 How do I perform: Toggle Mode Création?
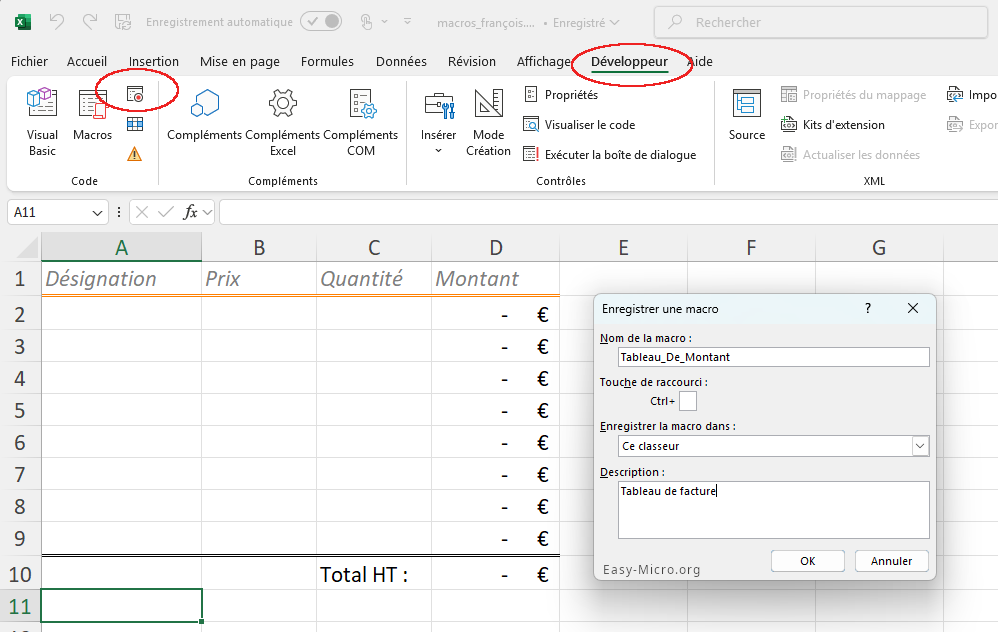[488, 122]
